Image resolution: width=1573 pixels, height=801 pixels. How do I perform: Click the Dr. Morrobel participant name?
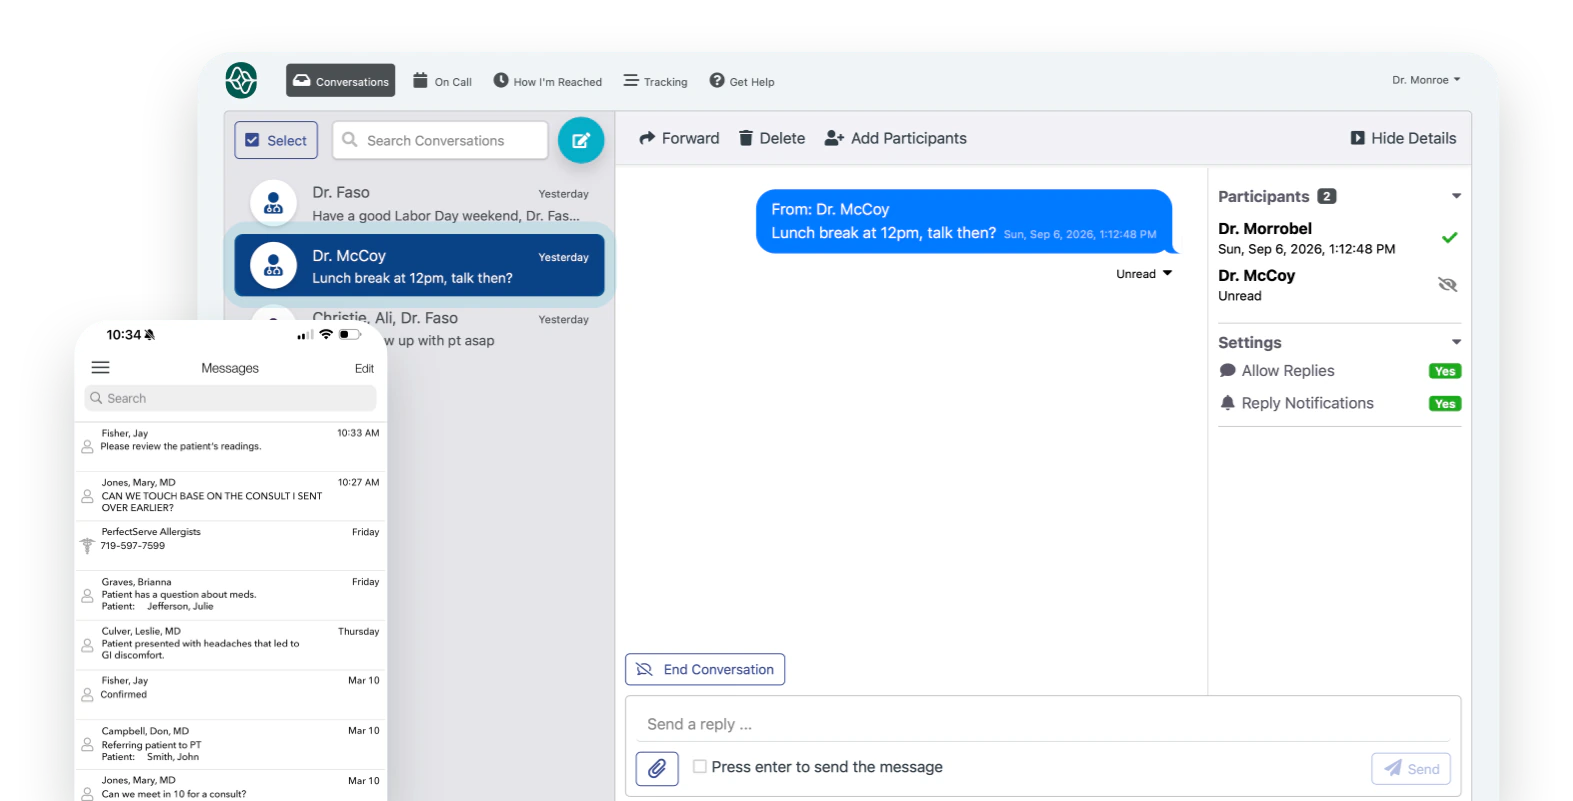pyautogui.click(x=1264, y=228)
